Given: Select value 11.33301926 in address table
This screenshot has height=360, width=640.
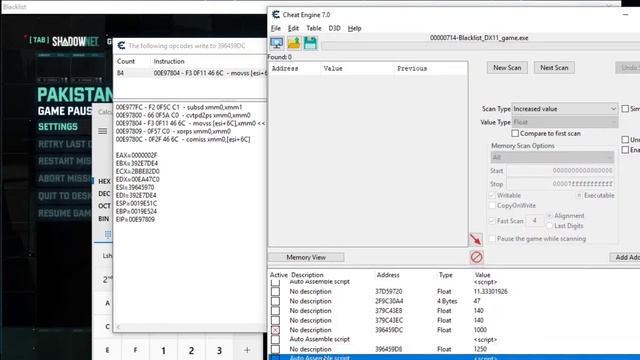Looking at the screenshot, I should [490, 291].
